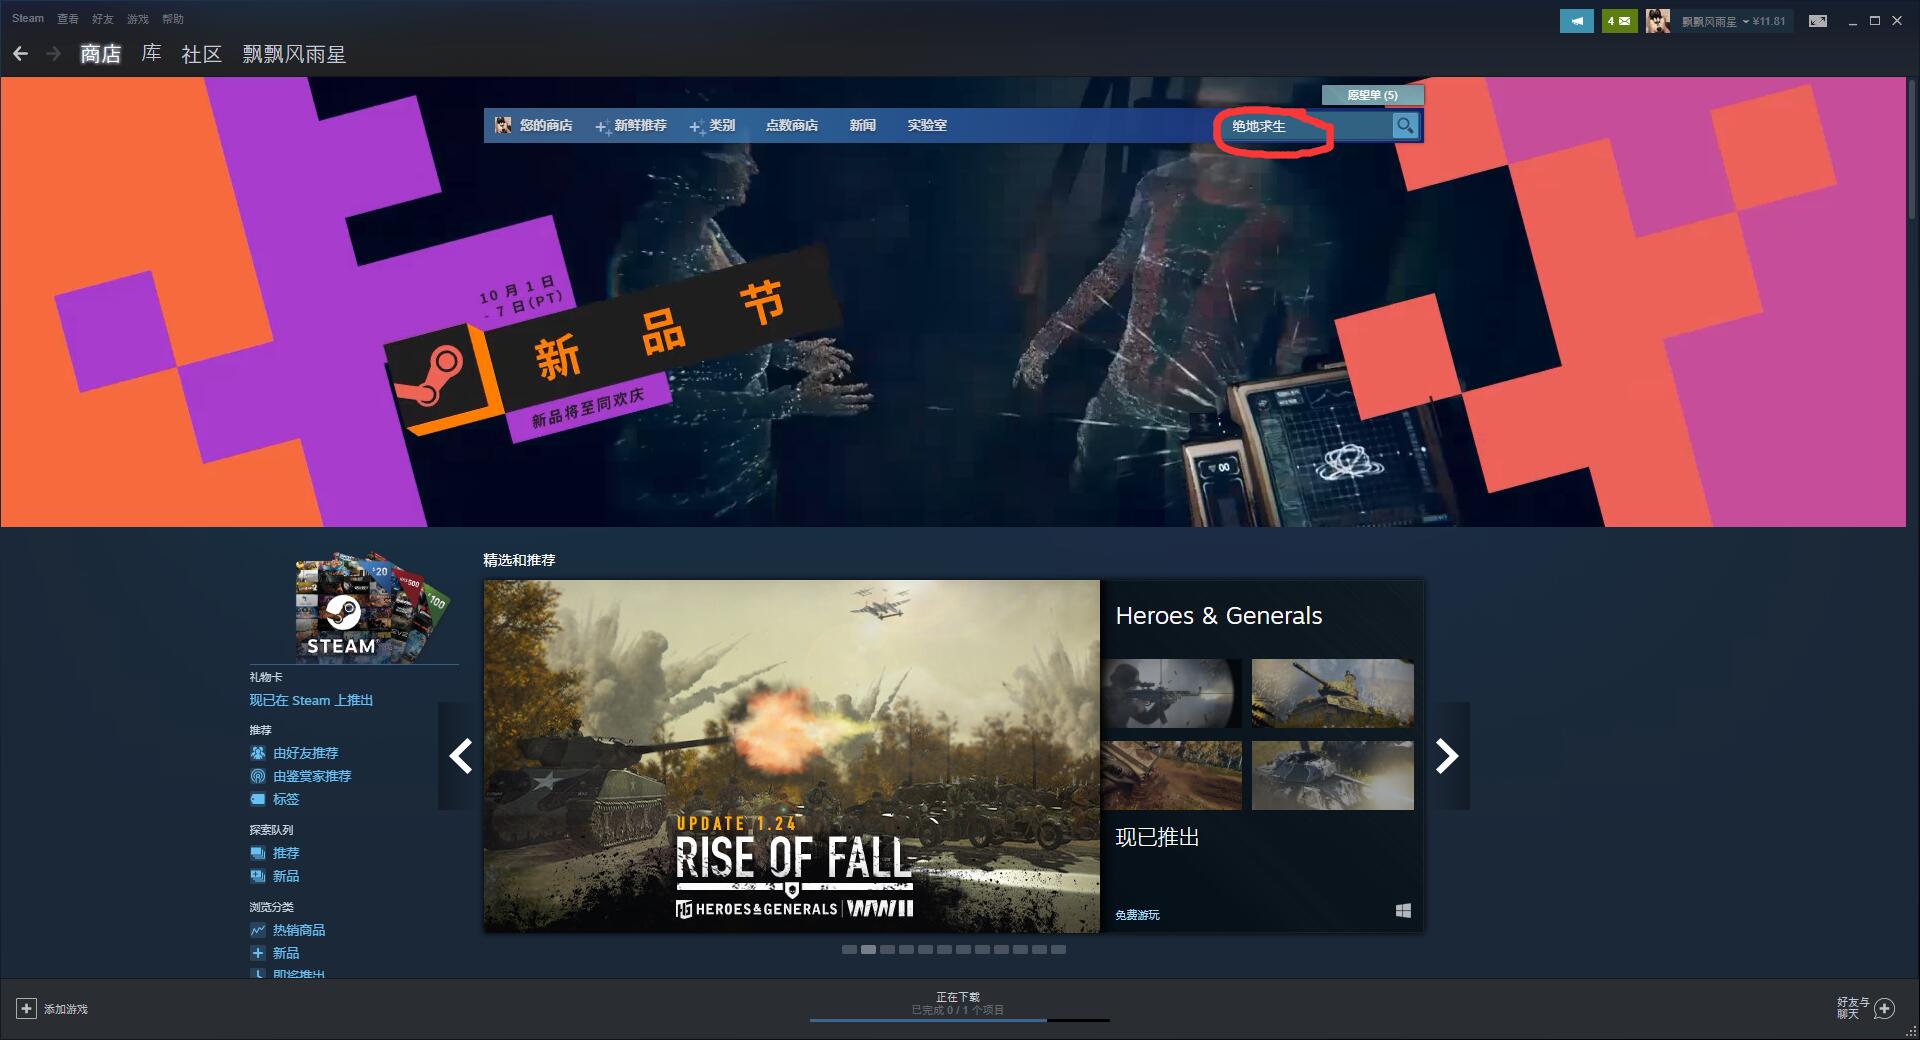This screenshot has width=1920, height=1040.
Task: Open the 愿望单 (5) wishlist button
Action: tap(1372, 95)
